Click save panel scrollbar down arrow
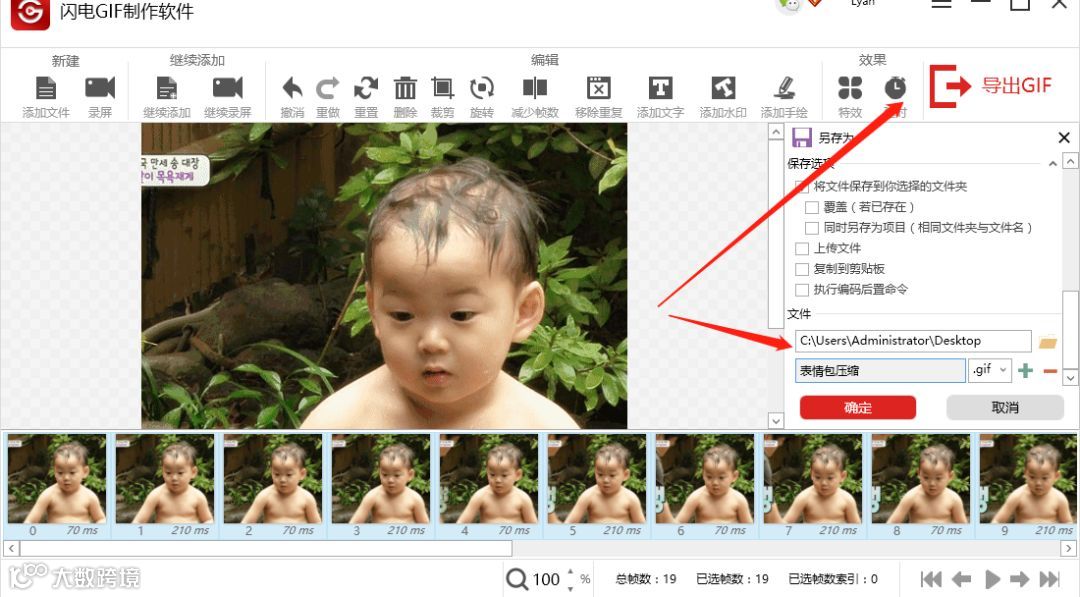Screen dimensions: 1080x597 (x=1070, y=377)
